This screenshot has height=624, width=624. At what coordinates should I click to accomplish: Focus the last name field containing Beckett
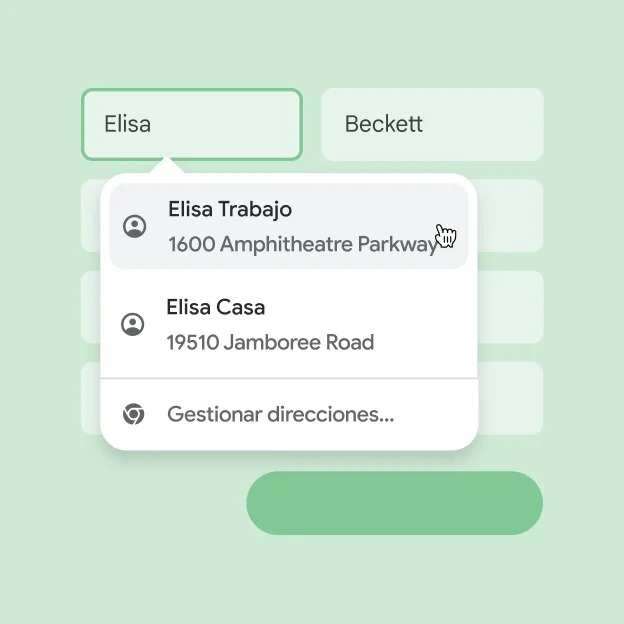point(432,124)
